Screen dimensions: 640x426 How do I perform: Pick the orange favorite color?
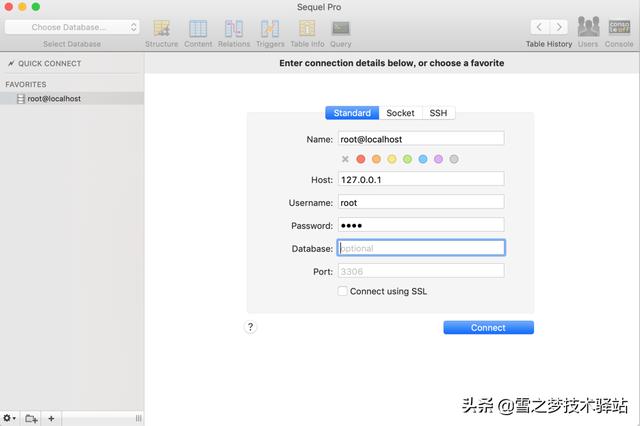click(x=376, y=159)
